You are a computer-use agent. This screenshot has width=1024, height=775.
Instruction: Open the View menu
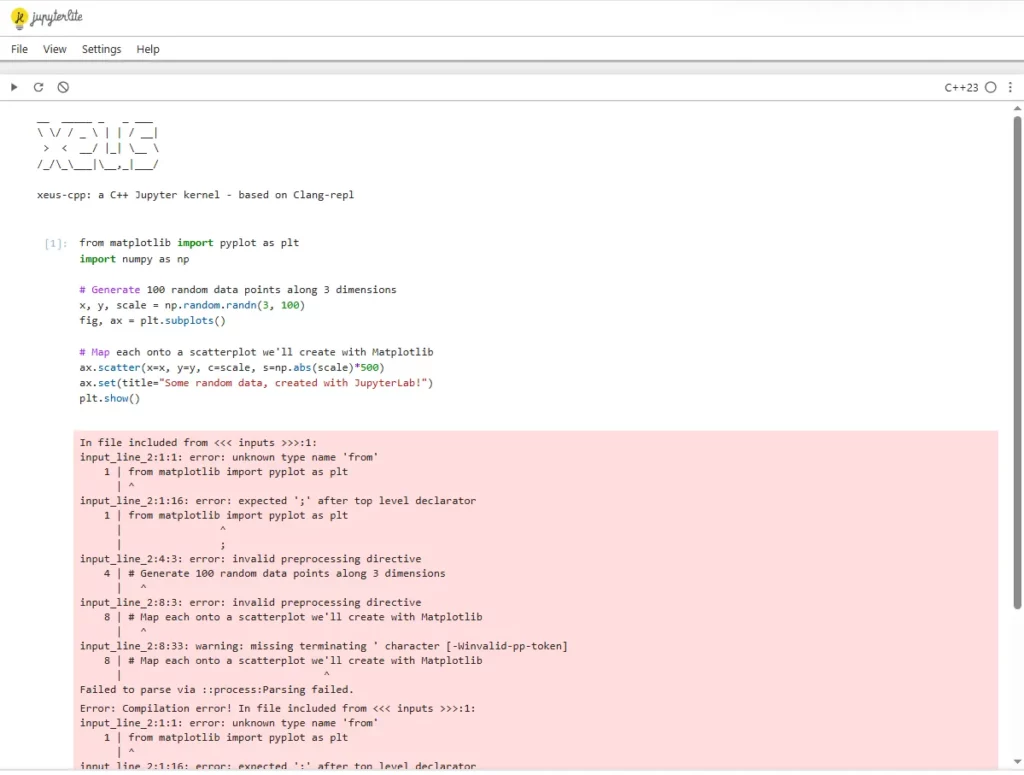point(54,48)
